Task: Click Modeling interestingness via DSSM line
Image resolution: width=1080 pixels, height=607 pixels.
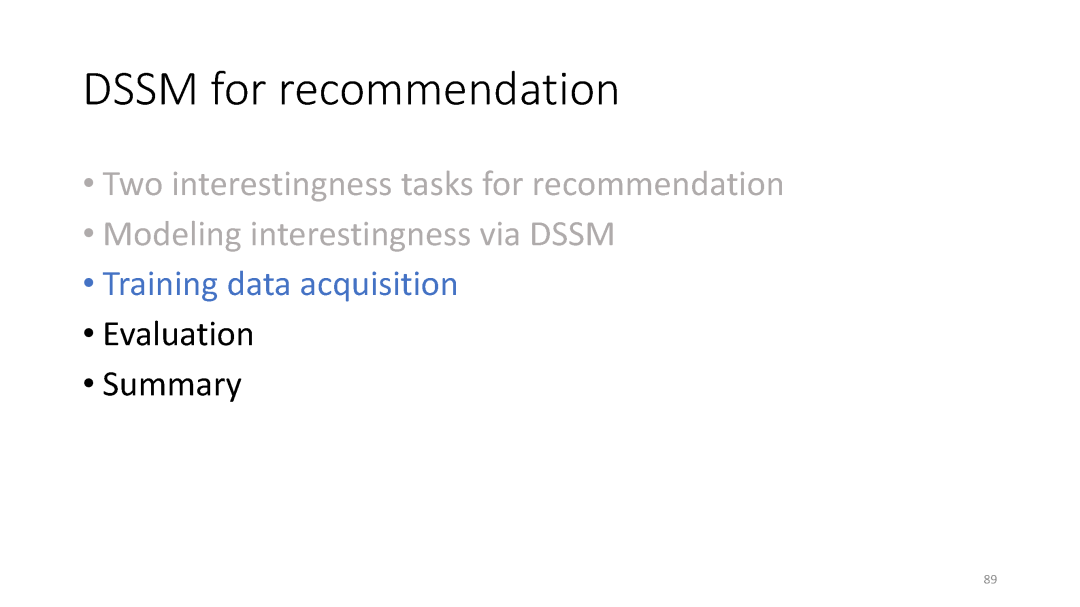Action: (x=358, y=235)
